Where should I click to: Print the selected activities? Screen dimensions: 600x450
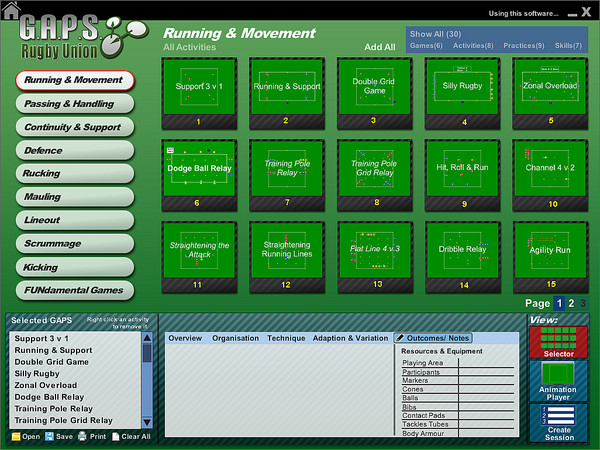tap(94, 436)
